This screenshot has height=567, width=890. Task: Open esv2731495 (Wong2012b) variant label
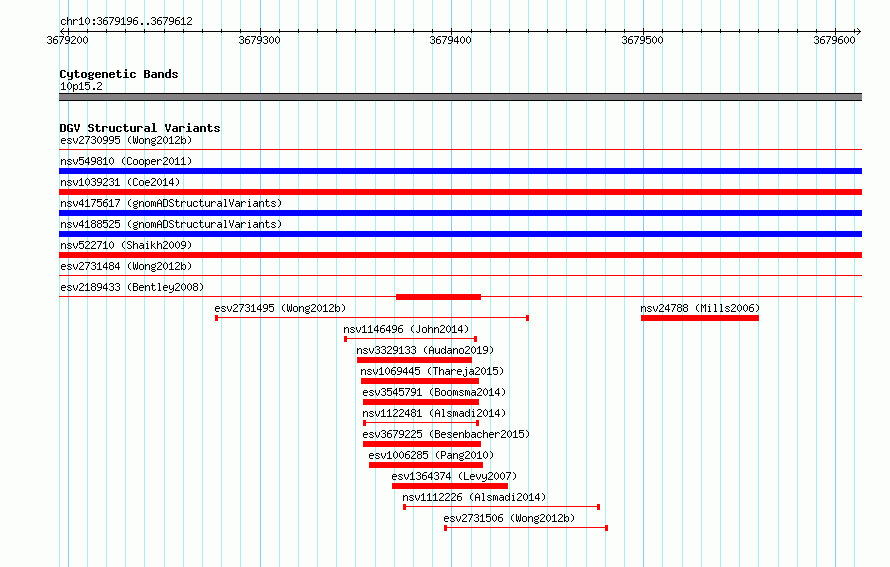[280, 308]
